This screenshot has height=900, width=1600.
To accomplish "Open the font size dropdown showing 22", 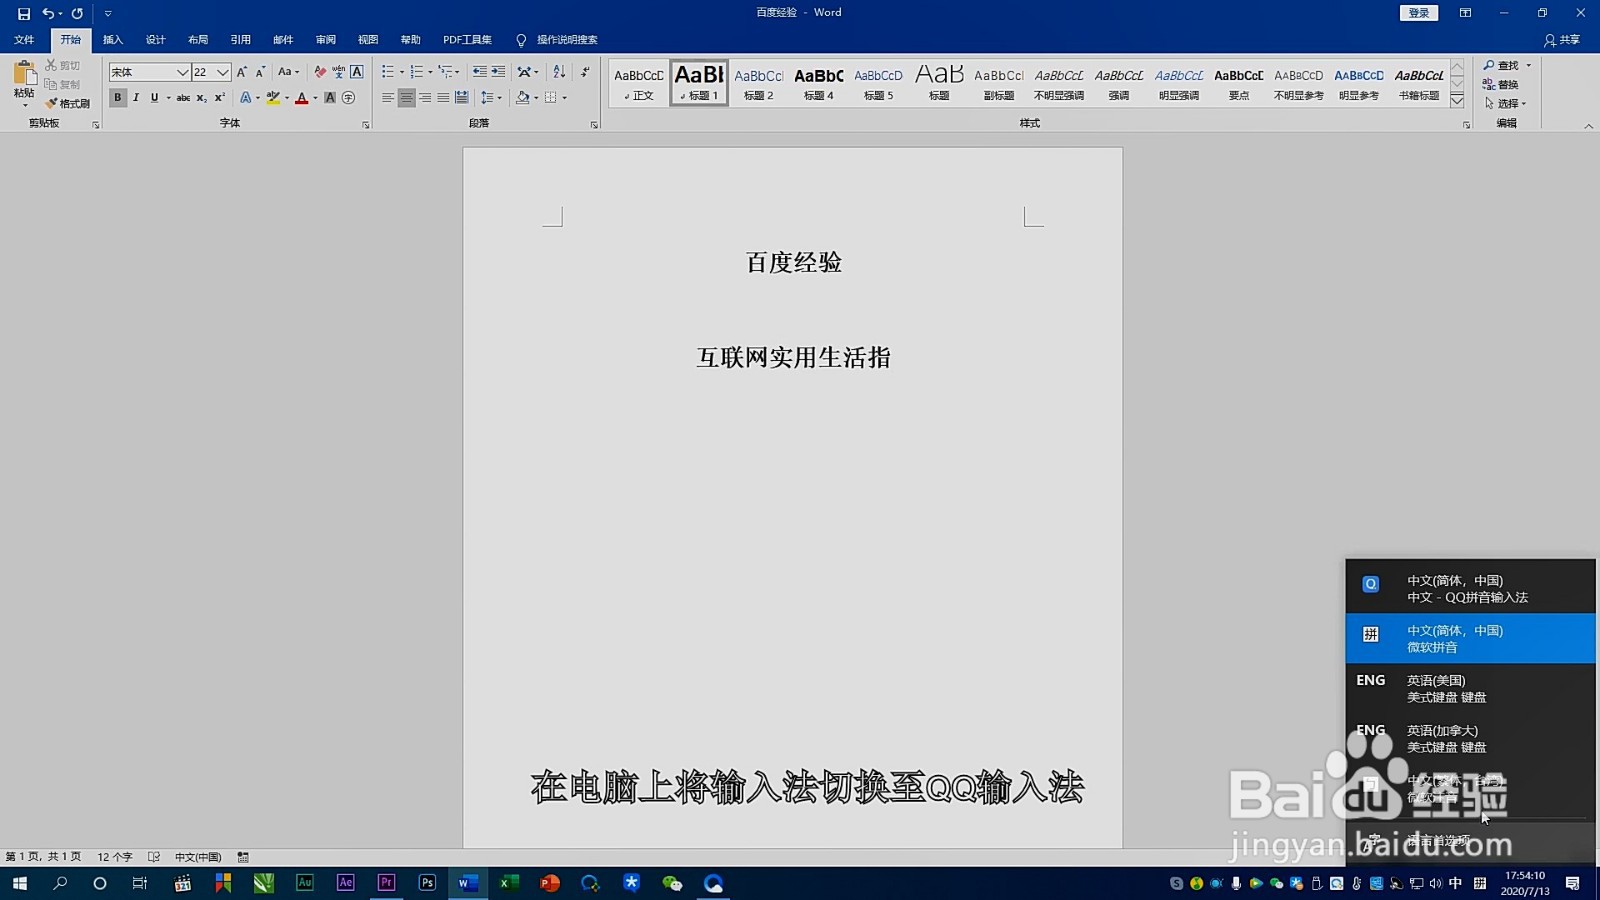I will pyautogui.click(x=223, y=72).
